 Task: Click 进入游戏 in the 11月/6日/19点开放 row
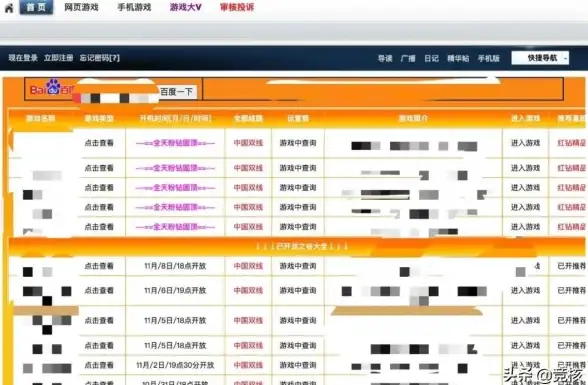coord(525,290)
